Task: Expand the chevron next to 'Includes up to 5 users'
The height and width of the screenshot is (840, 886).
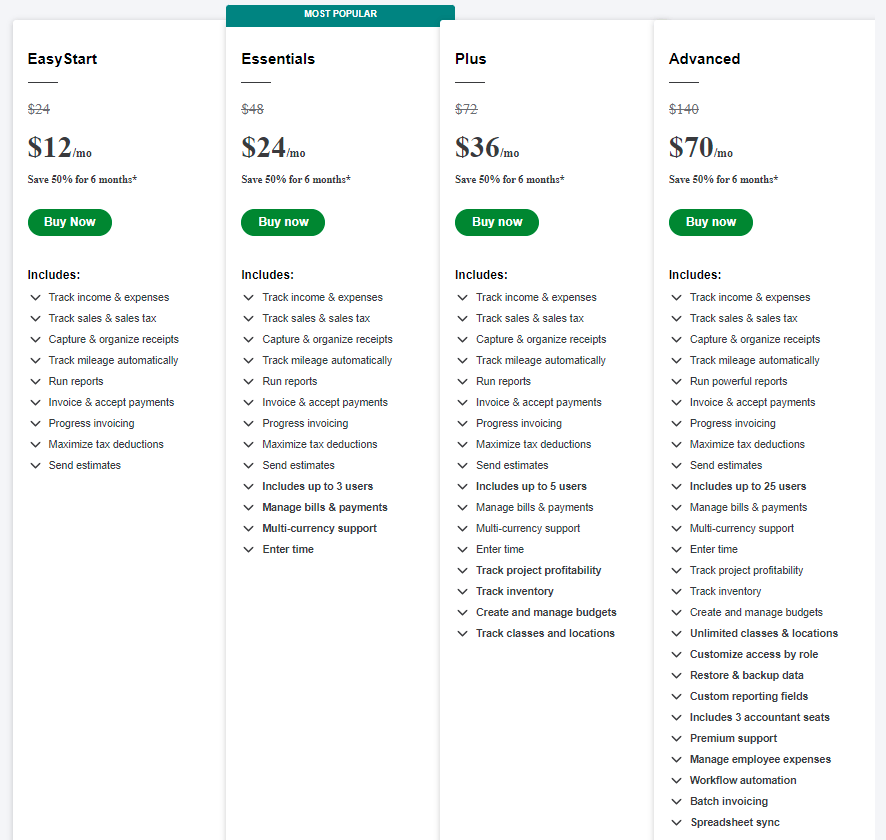Action: point(463,487)
